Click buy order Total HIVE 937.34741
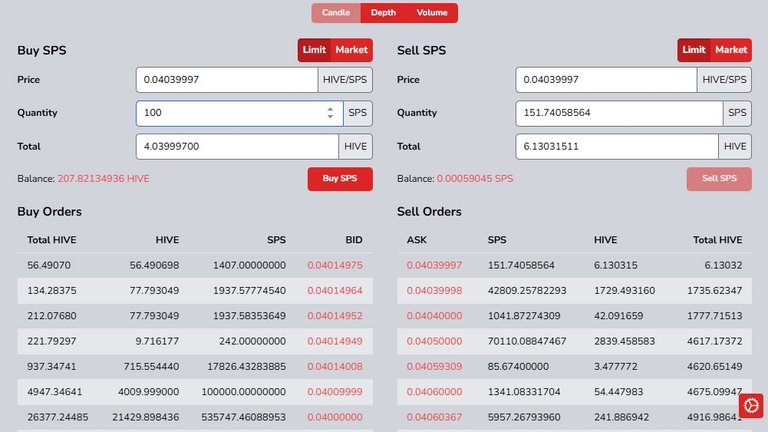The height and width of the screenshot is (432, 768). click(52, 367)
